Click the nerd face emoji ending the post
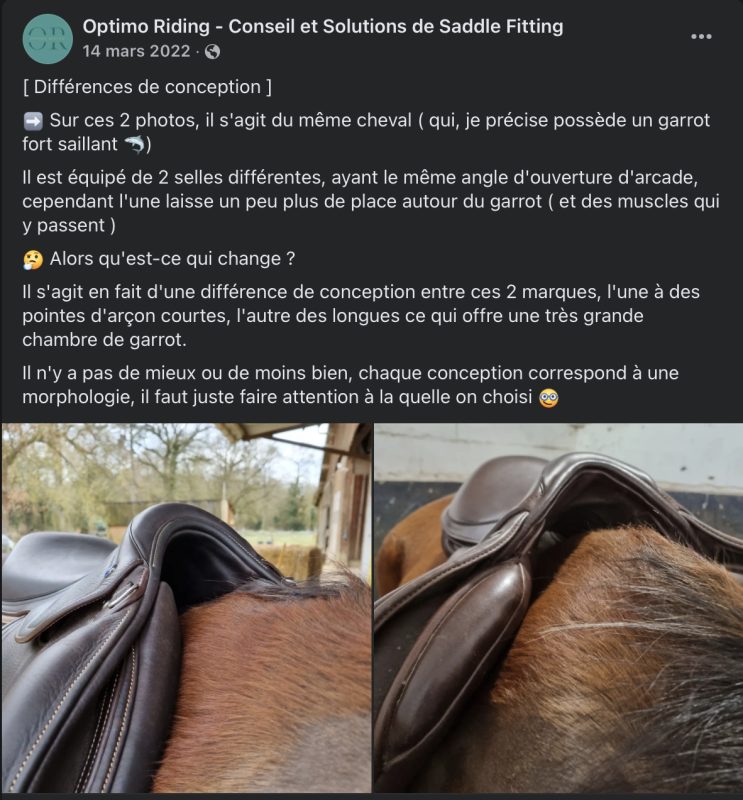This screenshot has width=743, height=800. coord(549,397)
